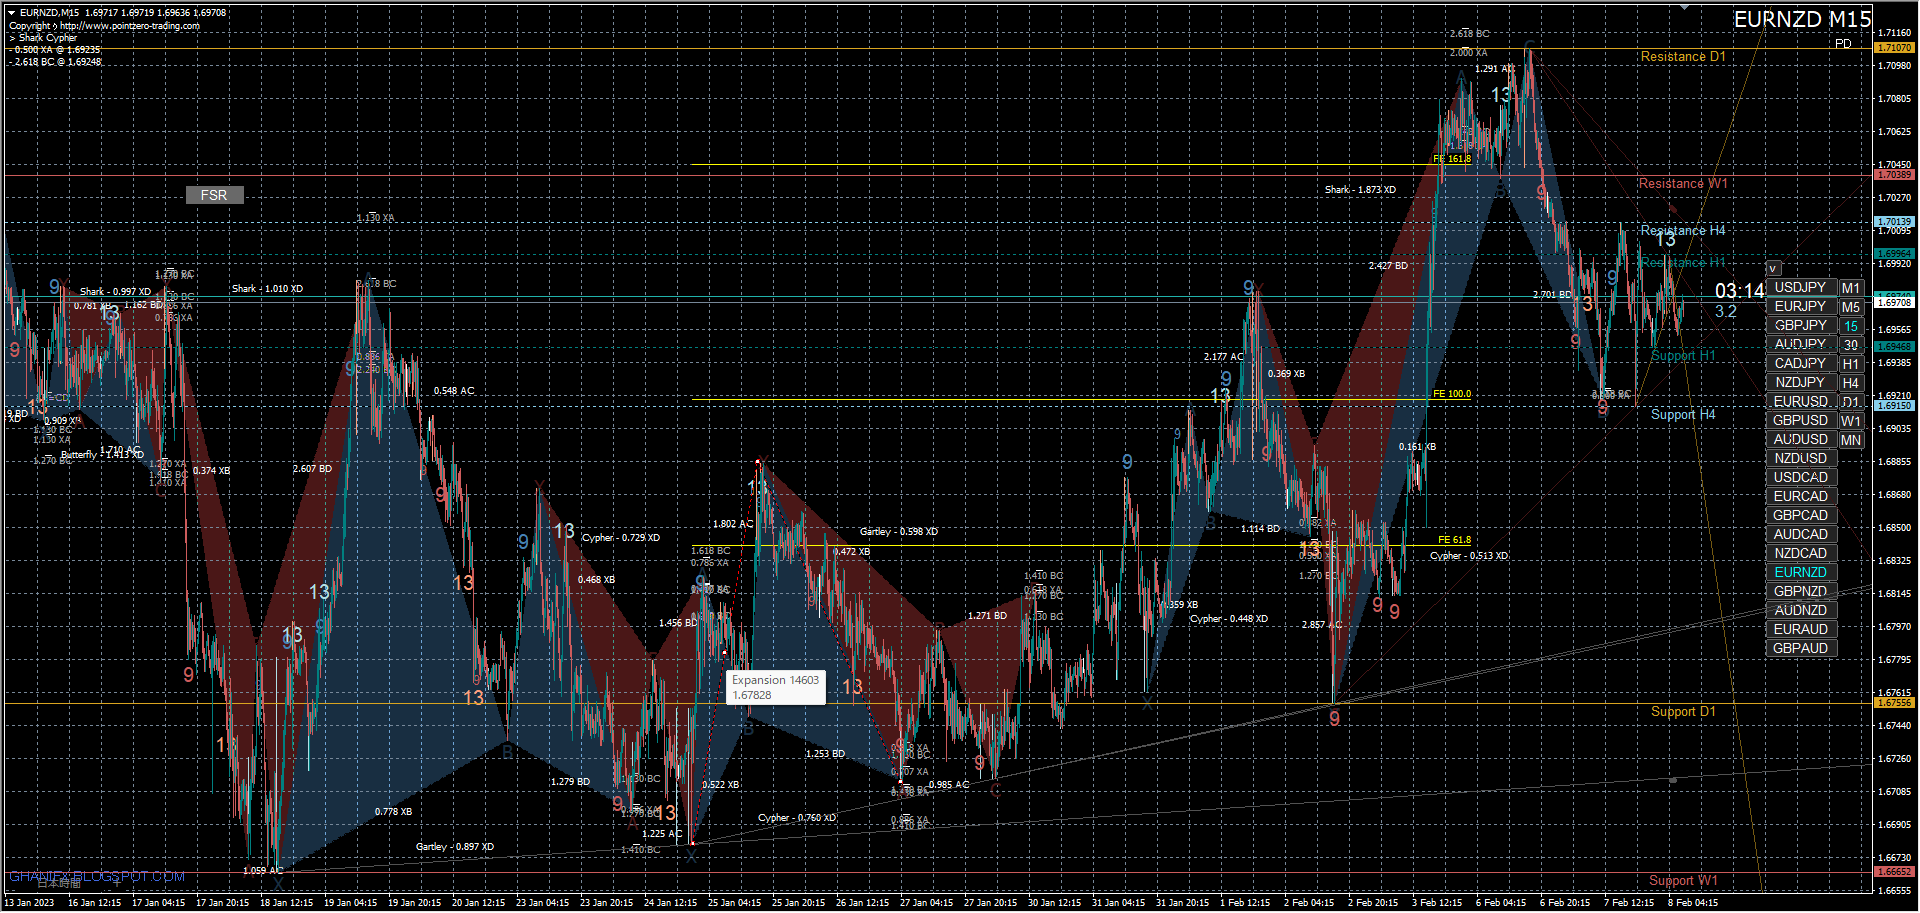This screenshot has height=913, width=1920.
Task: Change timeframe to H4
Action: point(1851,383)
